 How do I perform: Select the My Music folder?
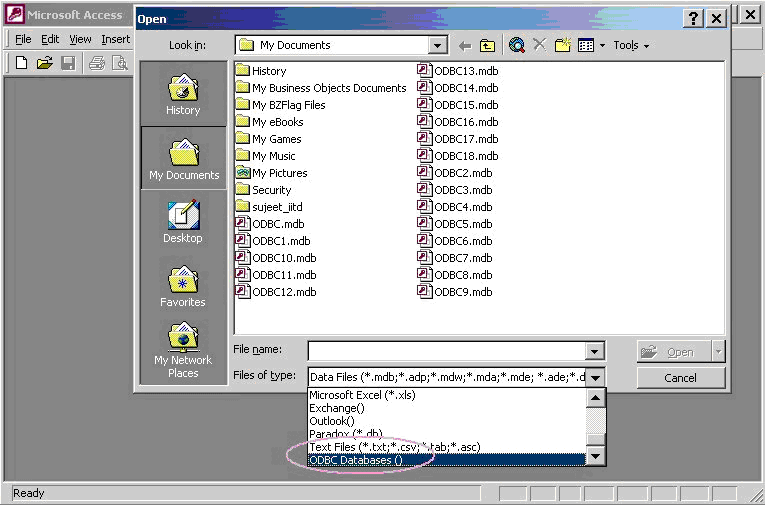pos(266,156)
